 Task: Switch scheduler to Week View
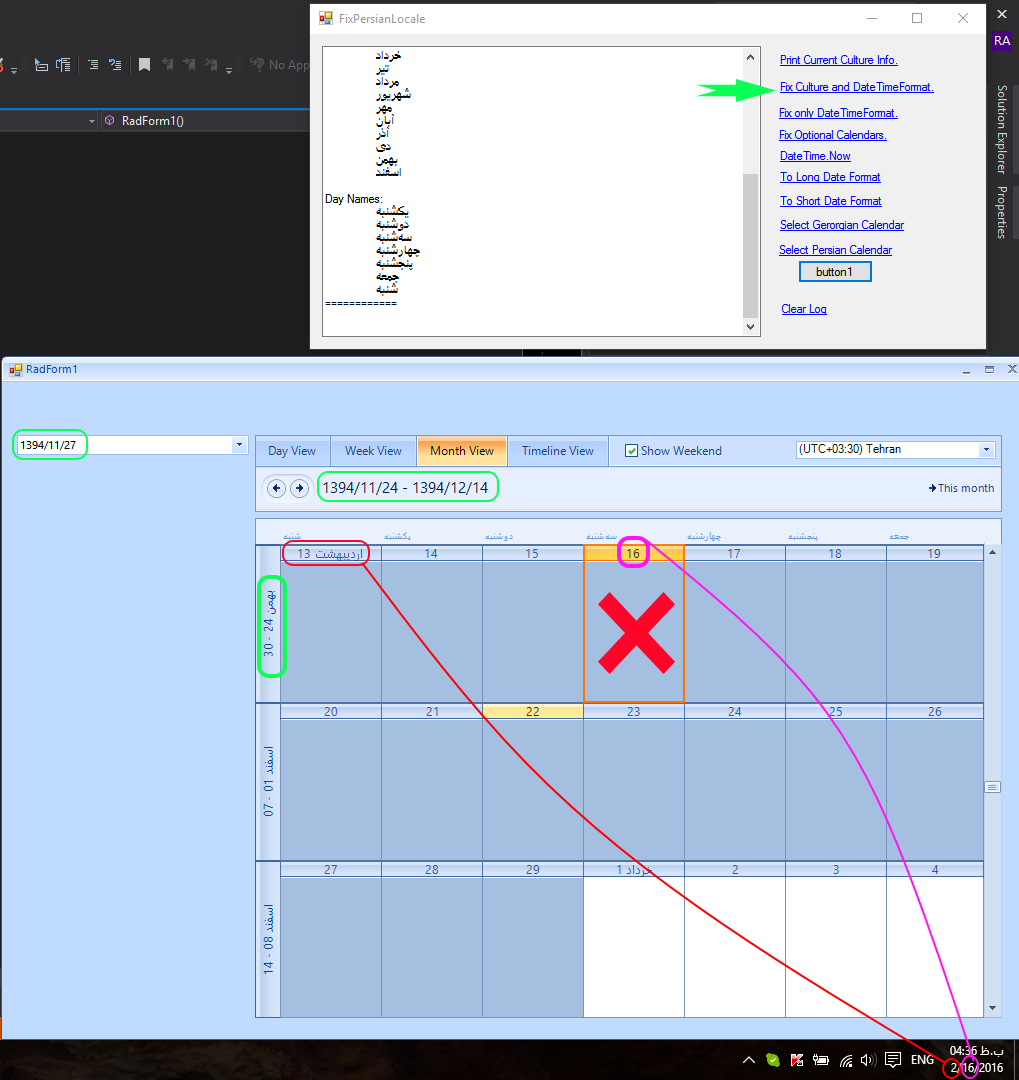coord(373,451)
